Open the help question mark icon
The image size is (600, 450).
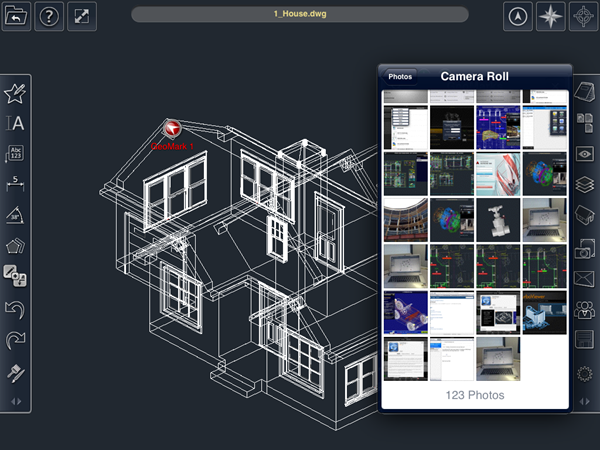[x=50, y=16]
